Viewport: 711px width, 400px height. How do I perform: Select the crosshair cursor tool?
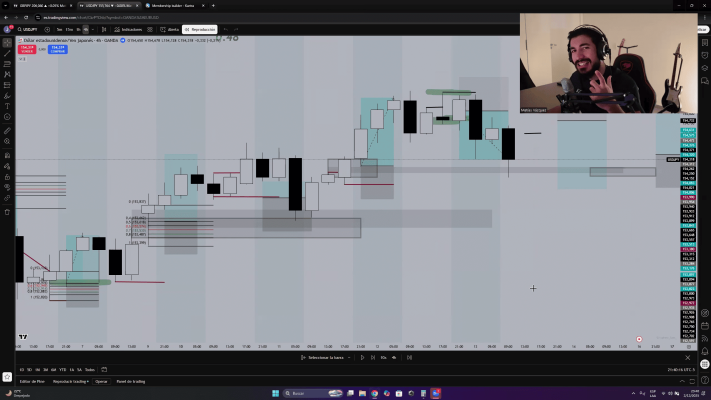click(x=7, y=43)
